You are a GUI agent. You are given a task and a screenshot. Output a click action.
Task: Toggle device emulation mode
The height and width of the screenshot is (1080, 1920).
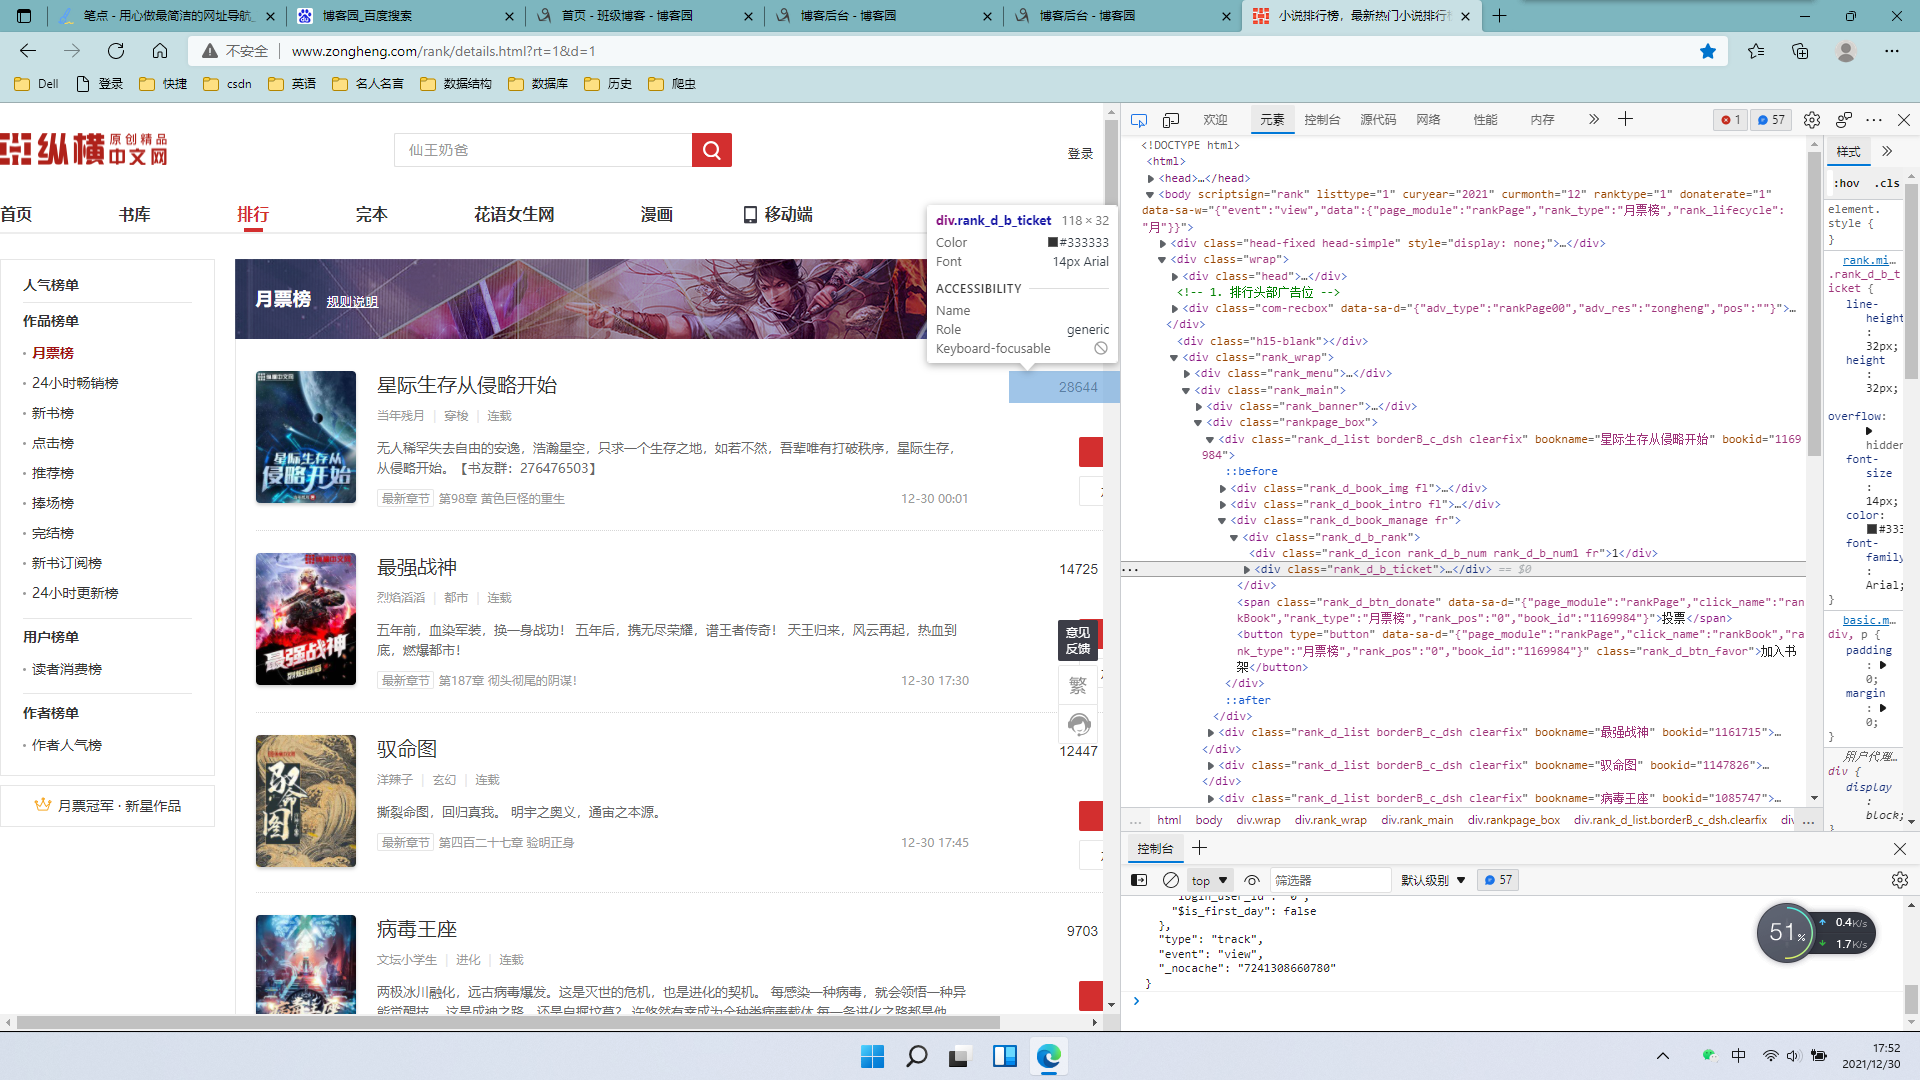[x=1171, y=120]
